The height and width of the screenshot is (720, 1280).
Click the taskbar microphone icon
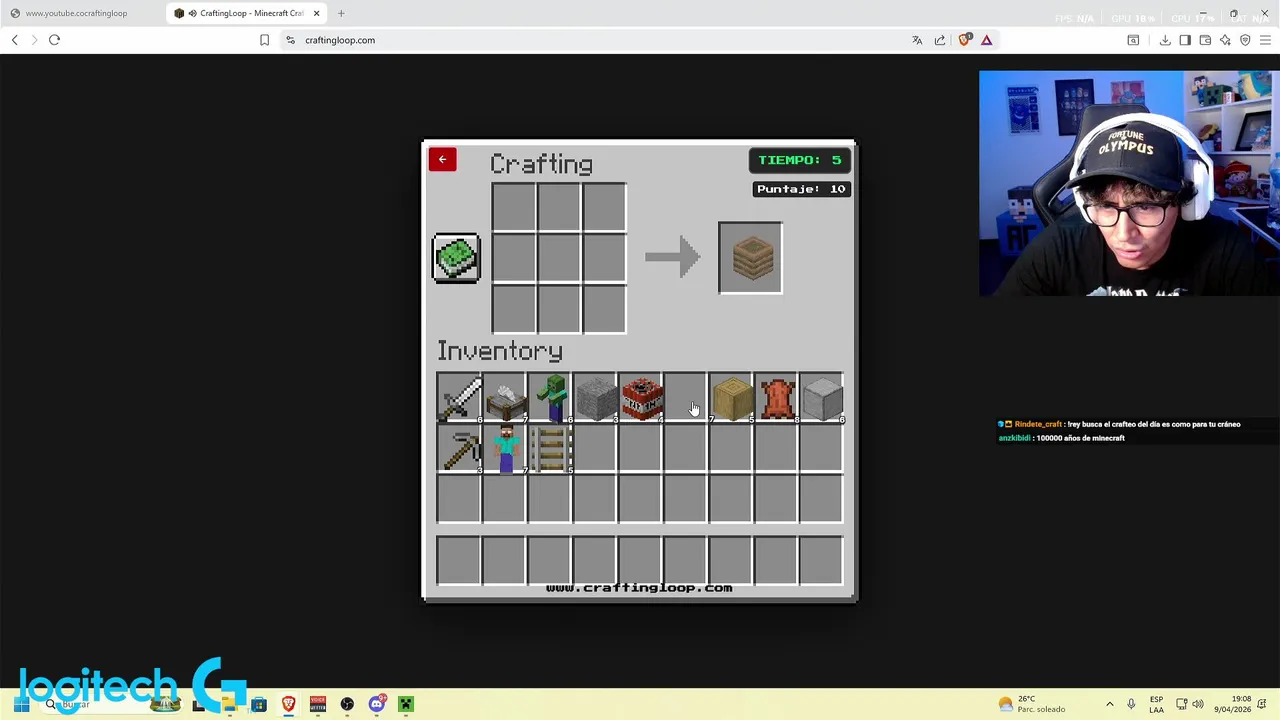(1131, 704)
